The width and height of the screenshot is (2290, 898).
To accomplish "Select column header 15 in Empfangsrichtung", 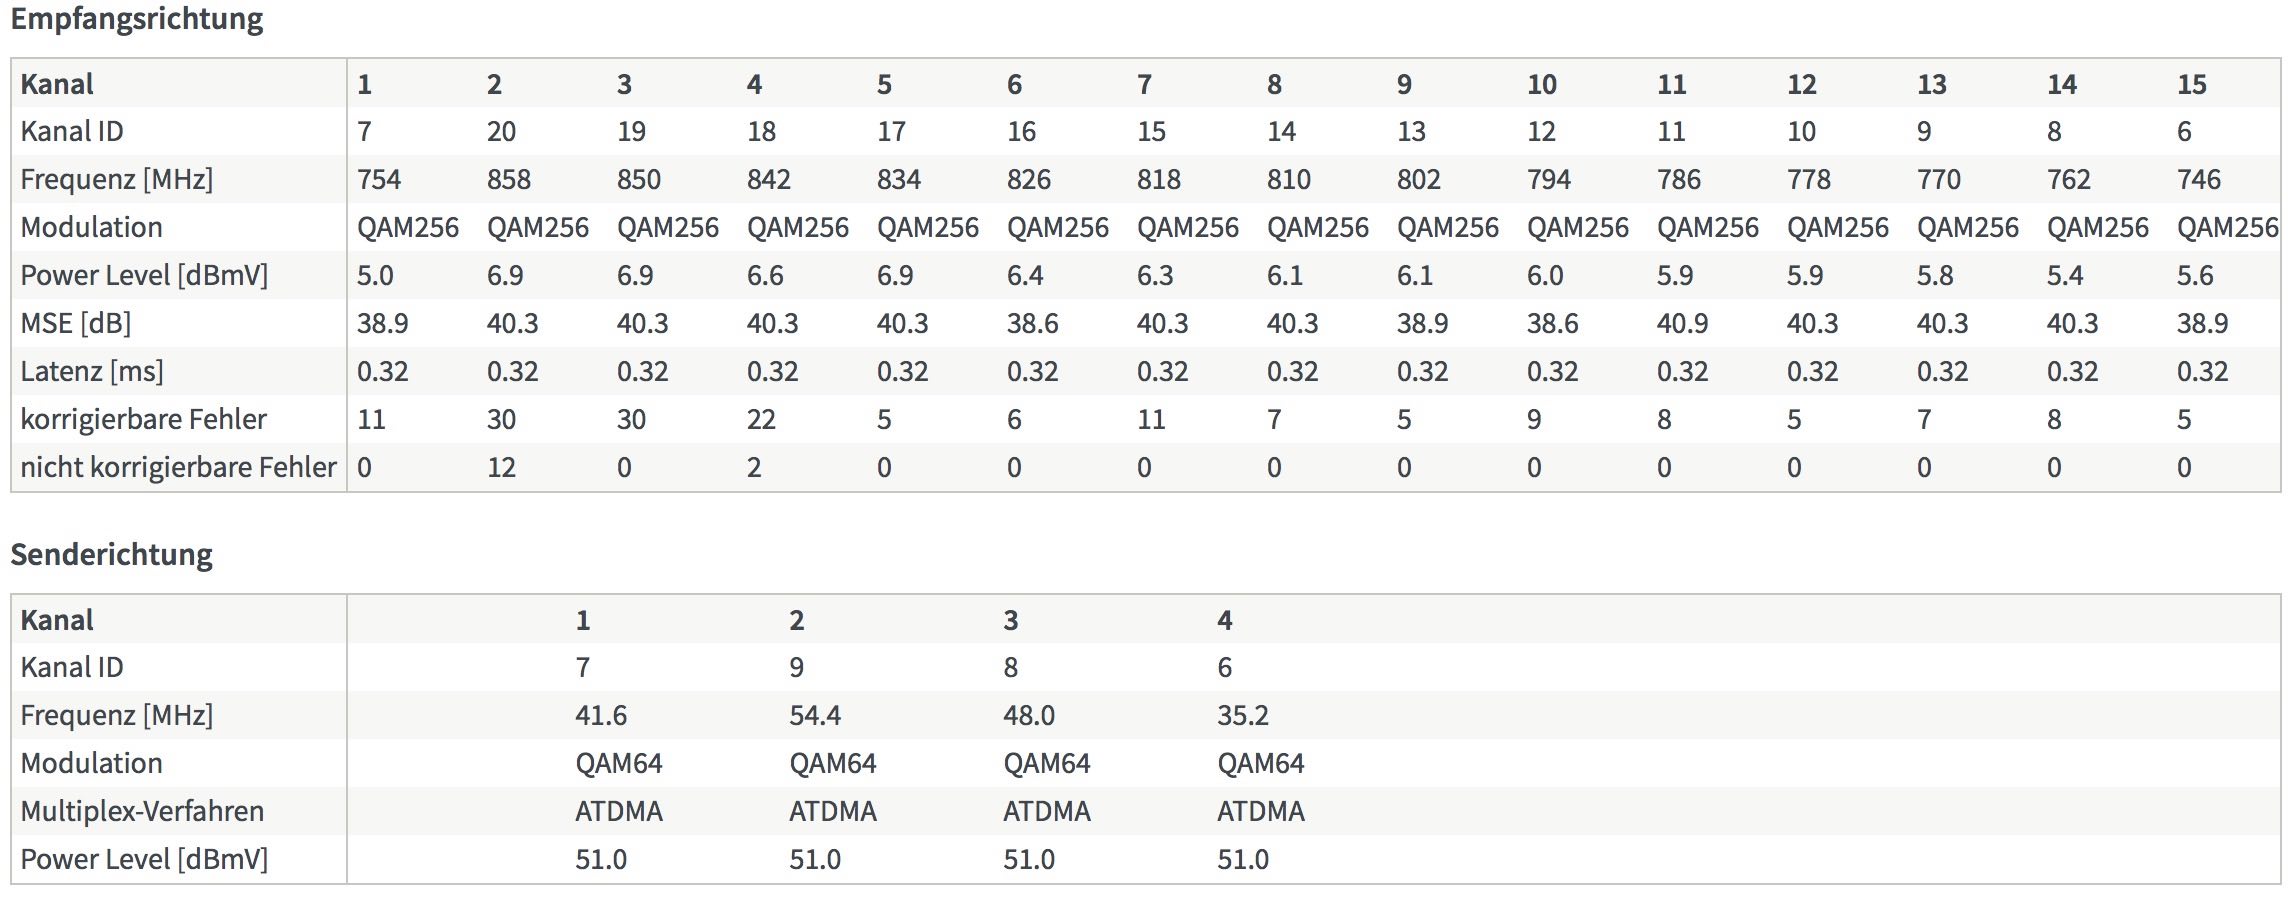I will coord(2192,85).
